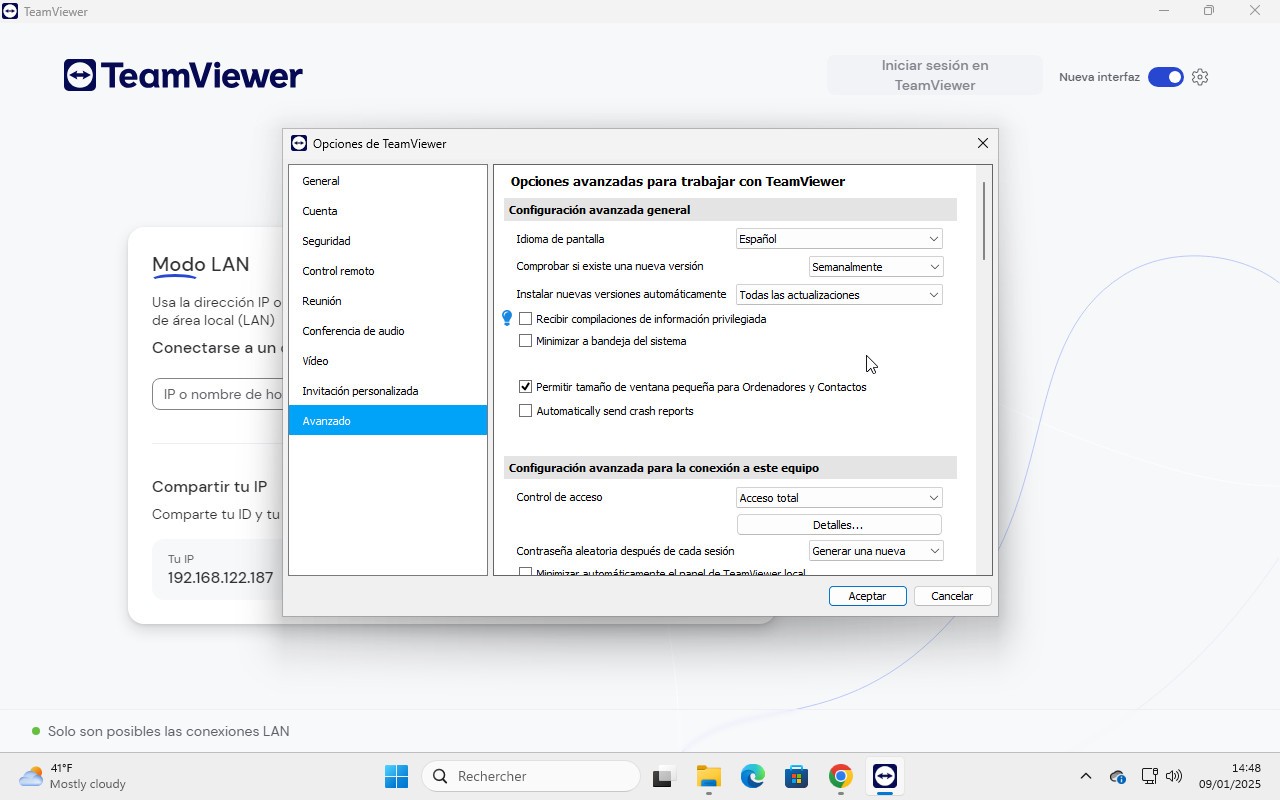The height and width of the screenshot is (800, 1280).
Task: Click the lightbulb hint icon beside insider builds
Action: click(507, 318)
